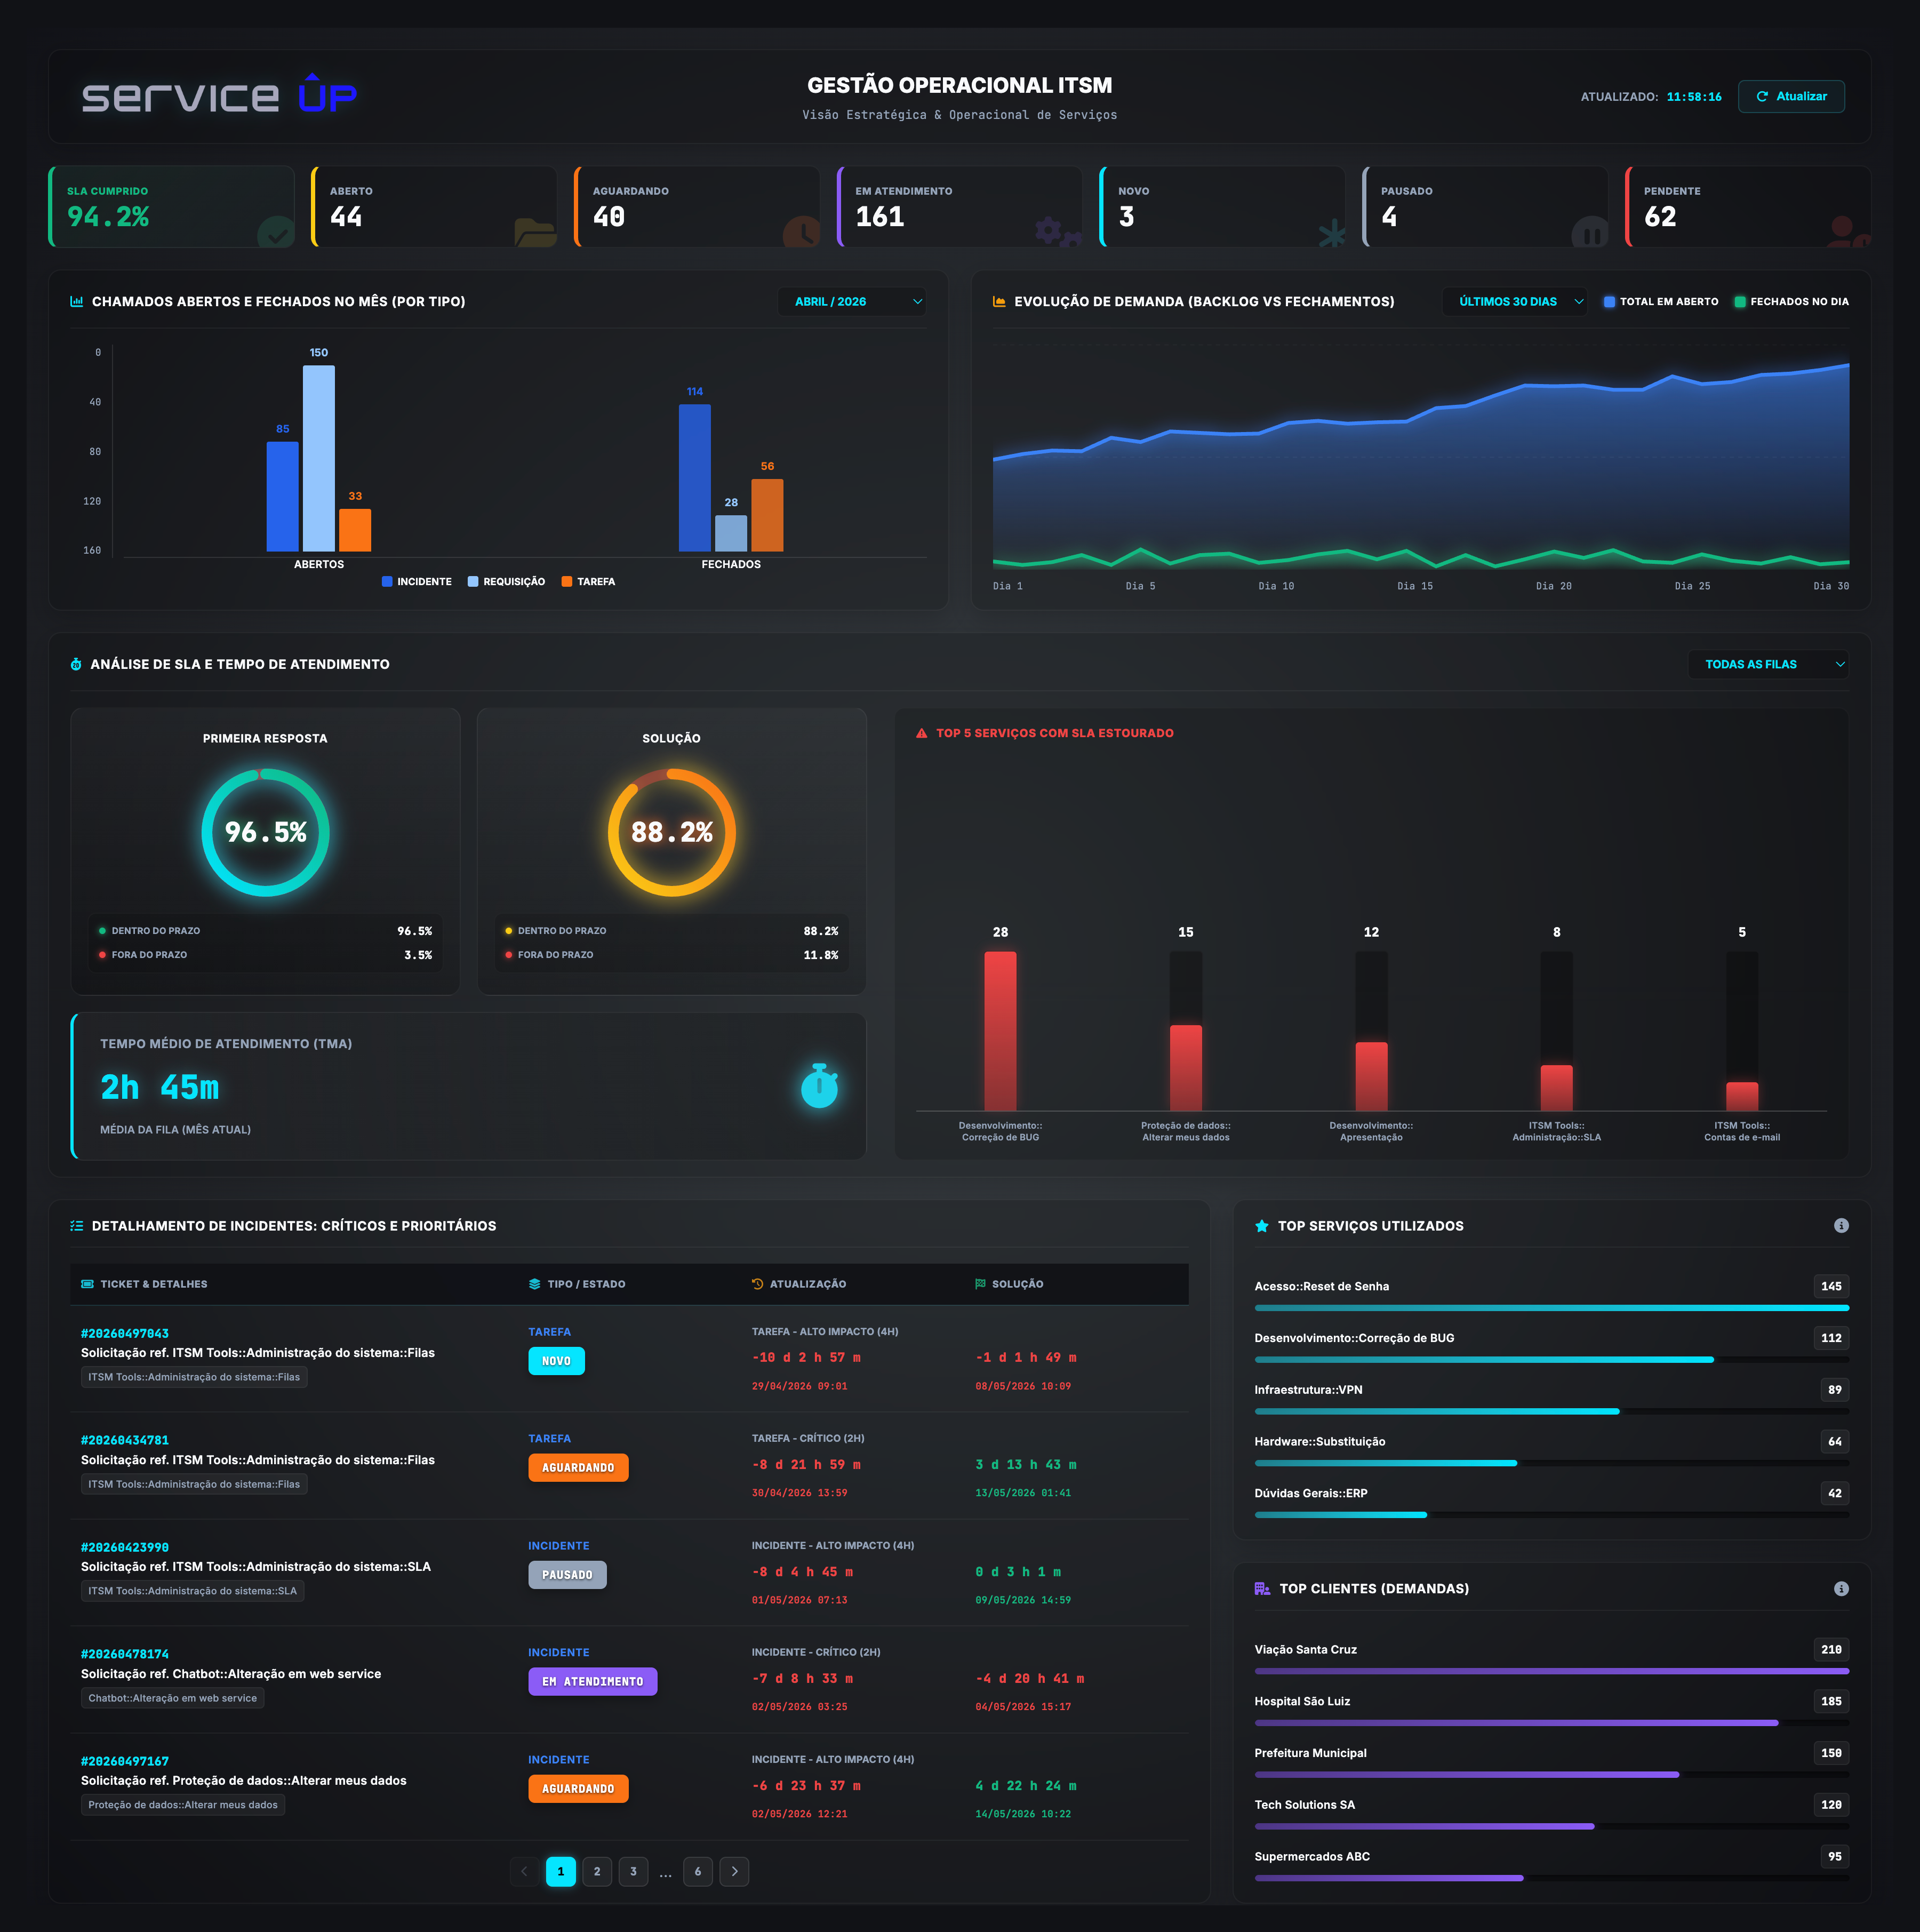Go to page 2 of incidents
The width and height of the screenshot is (1920, 1932).
[x=597, y=1872]
